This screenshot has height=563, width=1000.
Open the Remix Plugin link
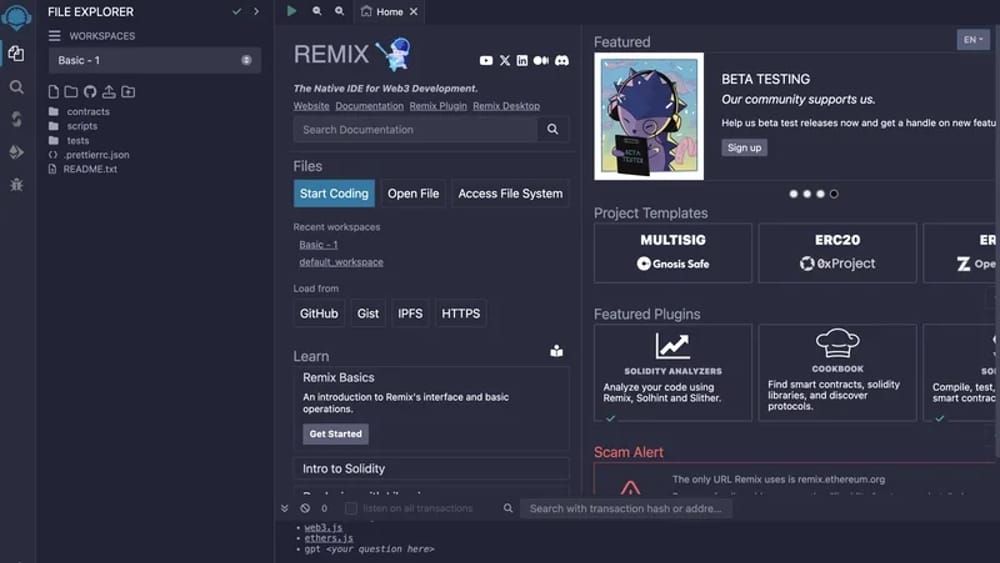click(438, 106)
